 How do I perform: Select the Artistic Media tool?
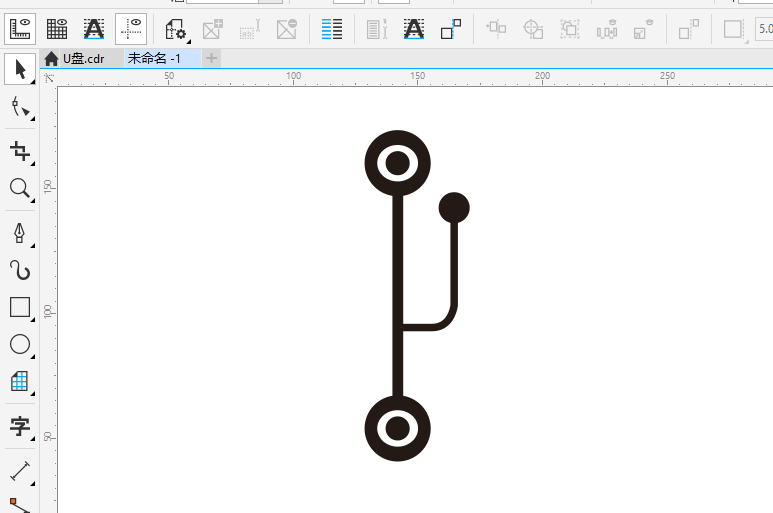tap(20, 270)
